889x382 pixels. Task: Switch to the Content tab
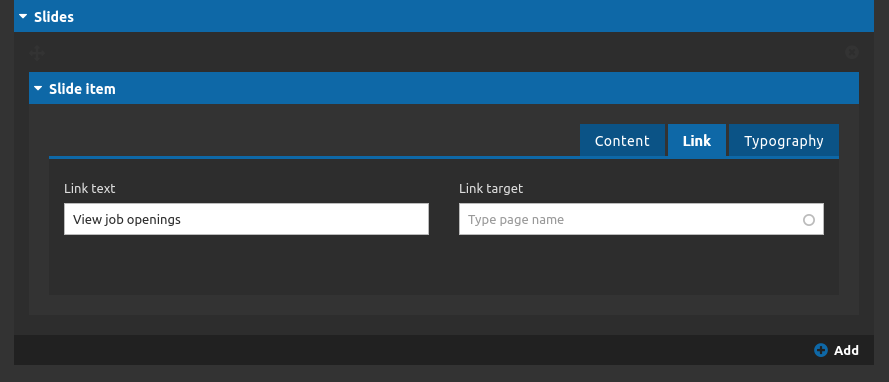pos(622,141)
